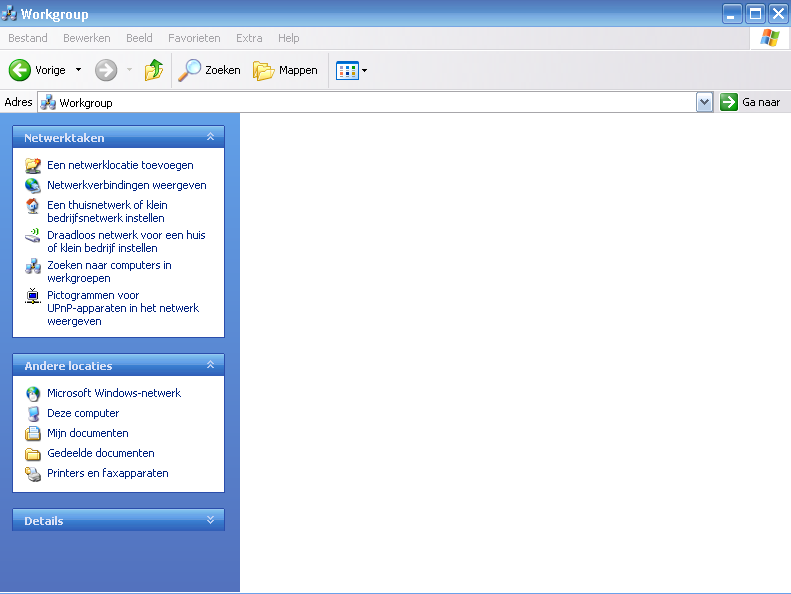The height and width of the screenshot is (594, 791).
Task: Click Pictogrammen voor UPnP-apparaten link
Action: click(123, 308)
